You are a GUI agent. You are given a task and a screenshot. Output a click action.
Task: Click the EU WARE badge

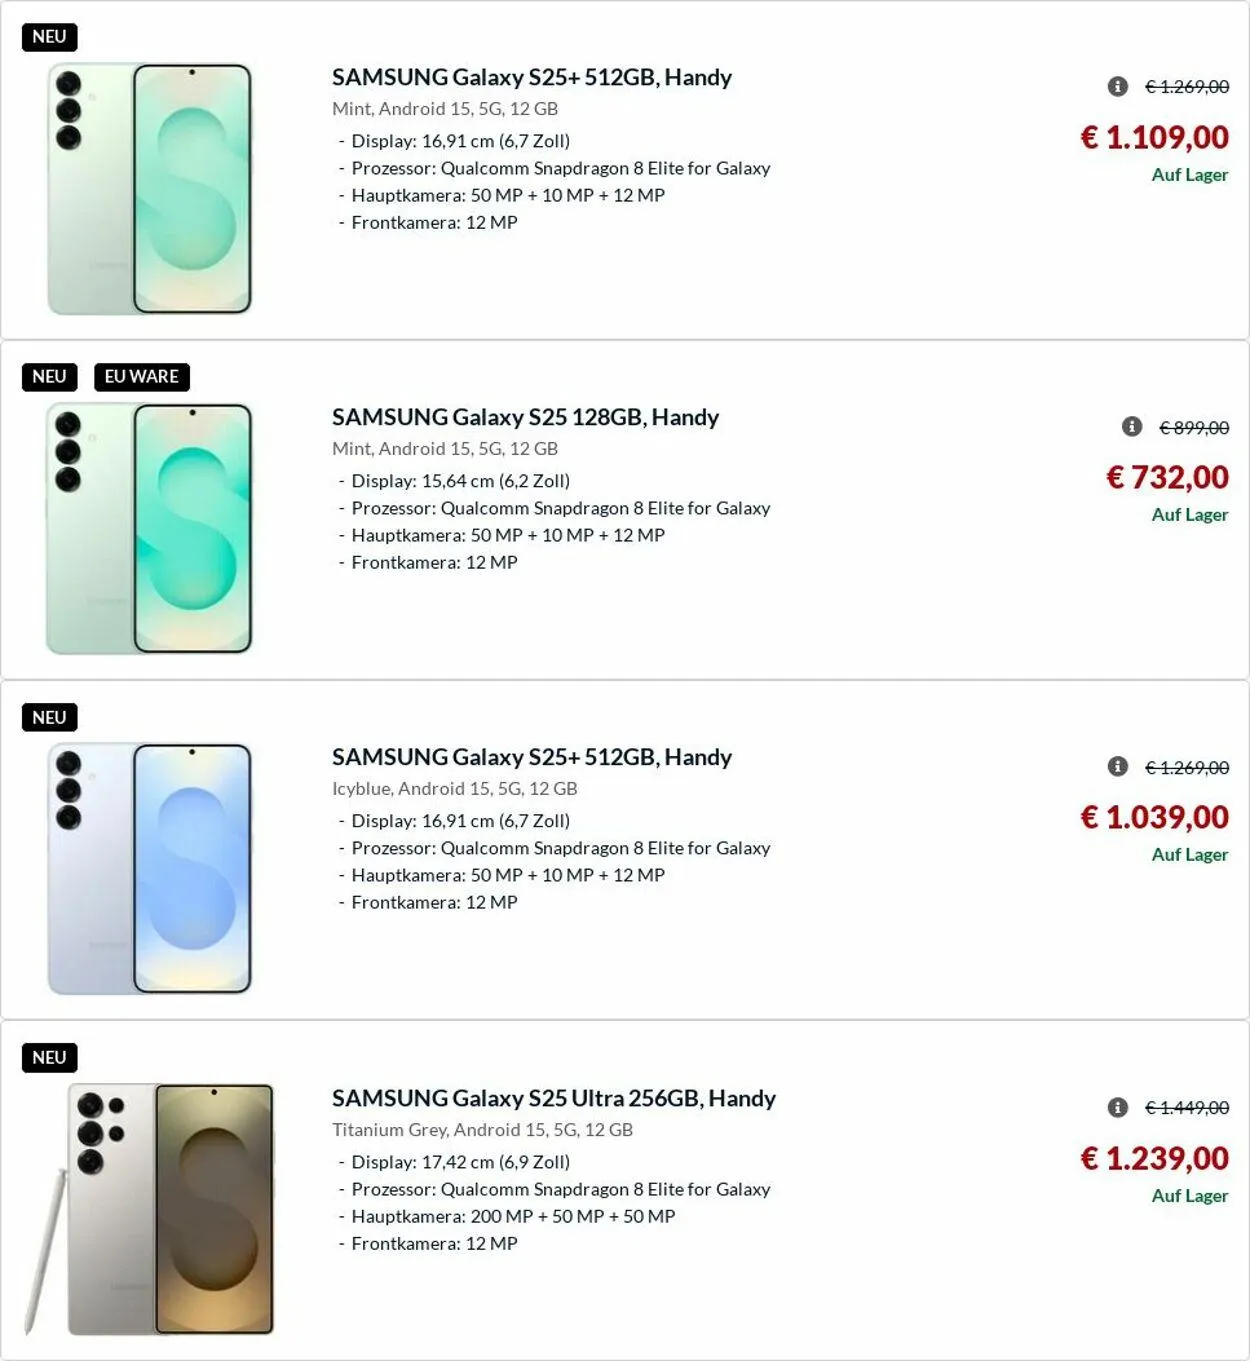pyautogui.click(x=141, y=377)
